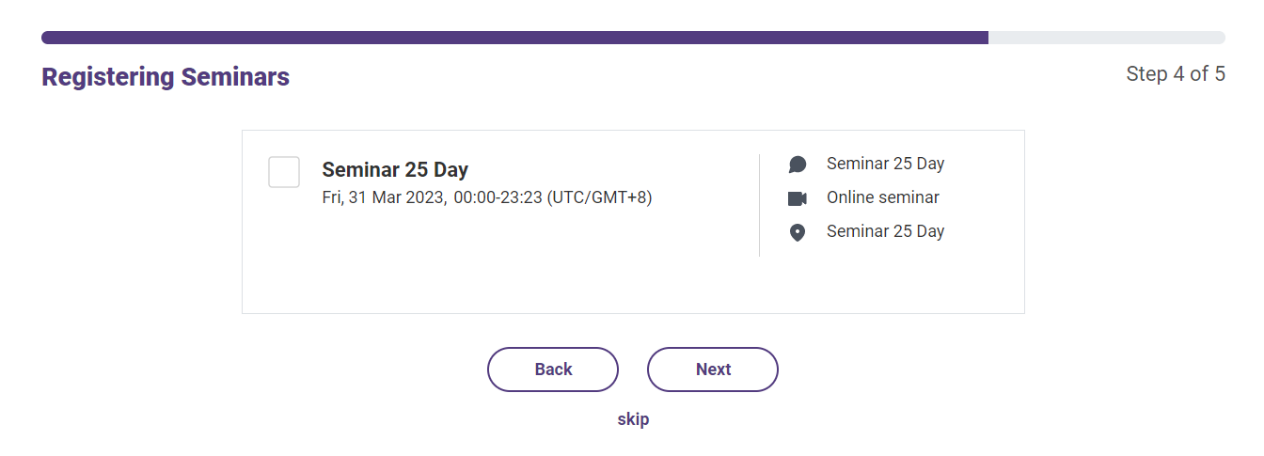1264x456 pixels.
Task: Select the bold Seminar 25 Day title
Action: [x=395, y=169]
